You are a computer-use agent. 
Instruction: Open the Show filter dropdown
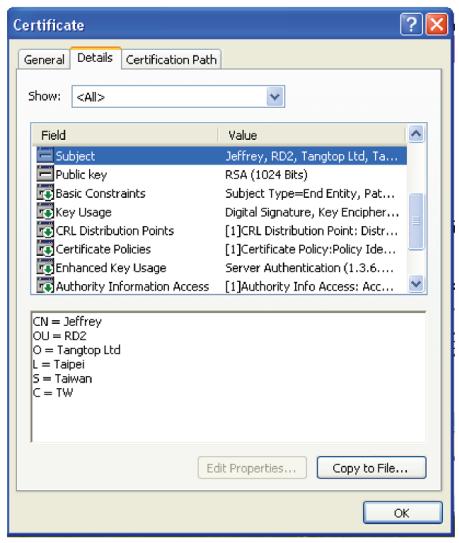click(275, 97)
